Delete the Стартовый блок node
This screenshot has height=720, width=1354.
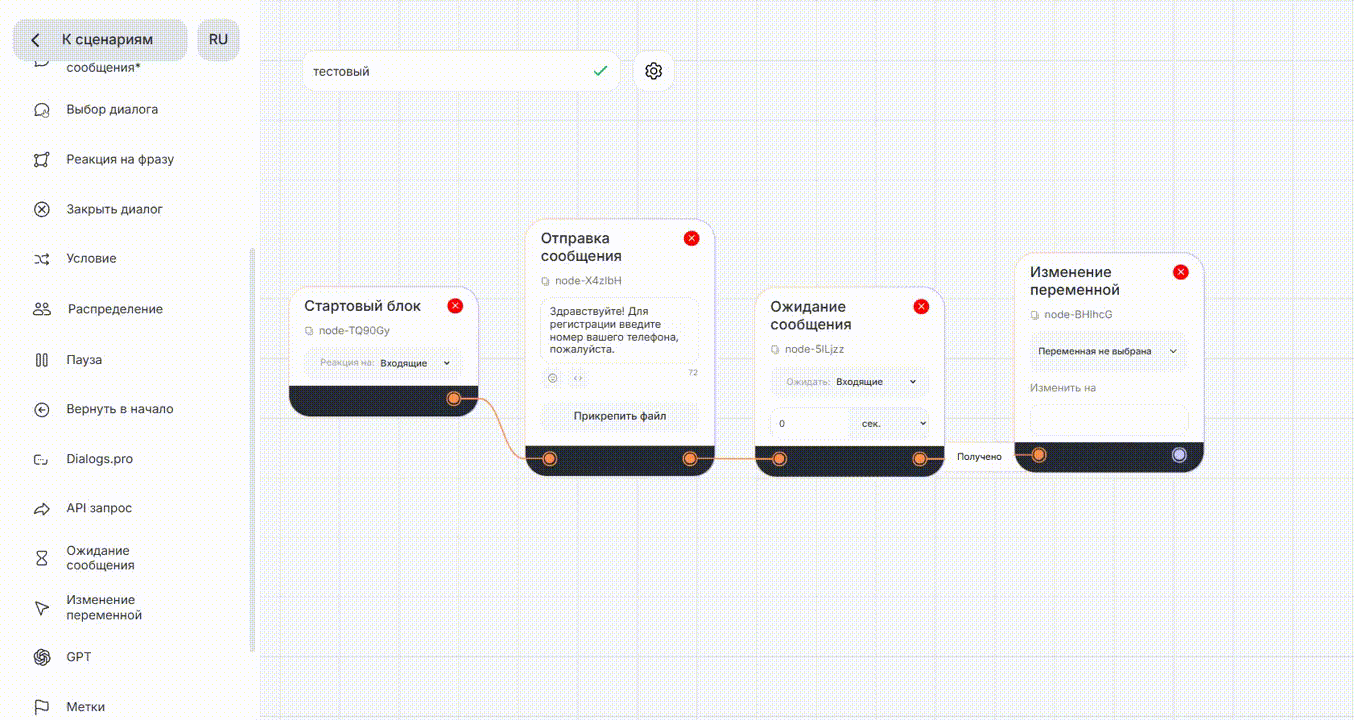pyautogui.click(x=455, y=306)
